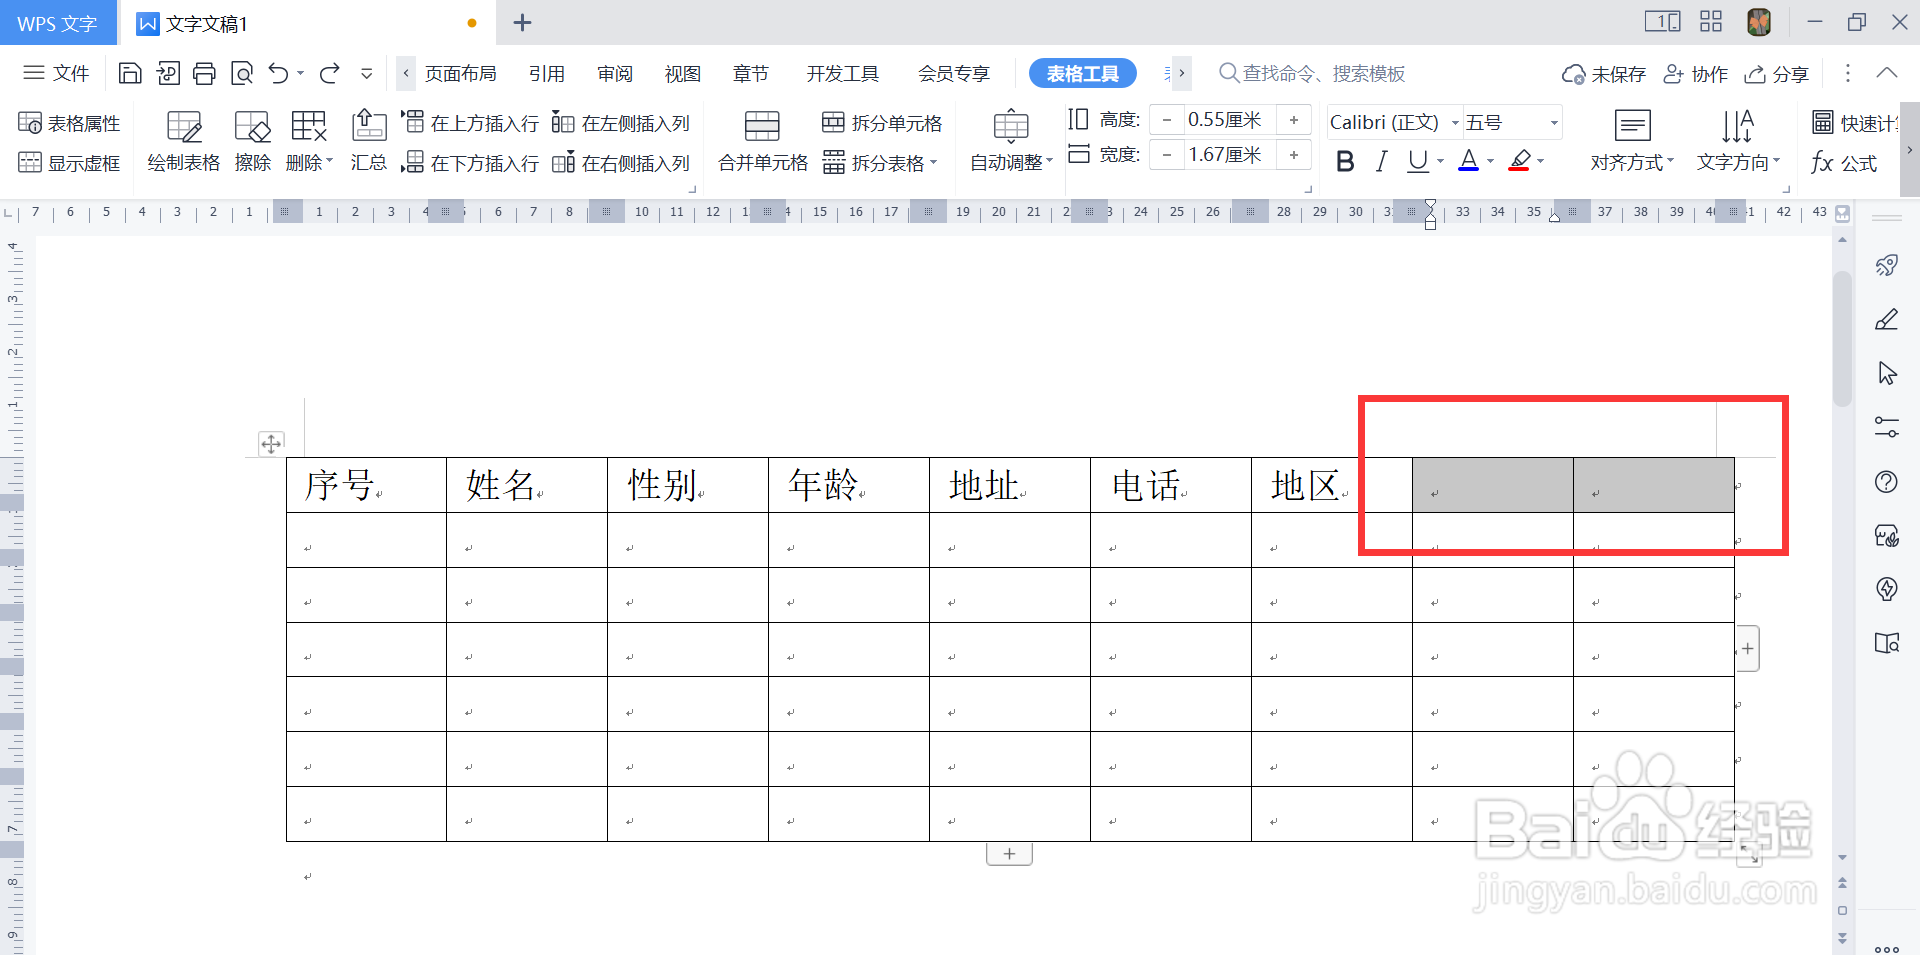Switch to the 审阅 ribbon tab
The width and height of the screenshot is (1920, 955).
(x=615, y=73)
